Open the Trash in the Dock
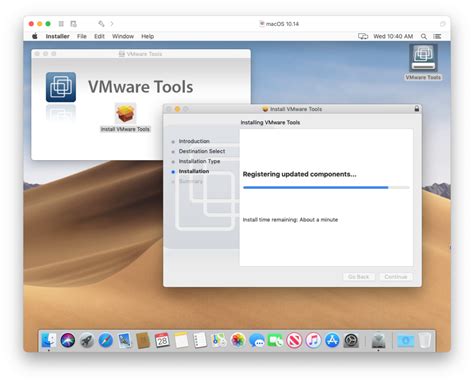 (x=425, y=340)
